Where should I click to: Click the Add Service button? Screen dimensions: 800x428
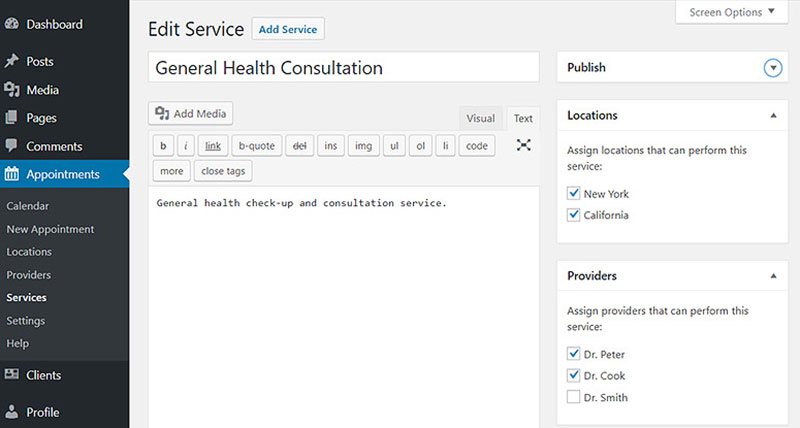288,30
